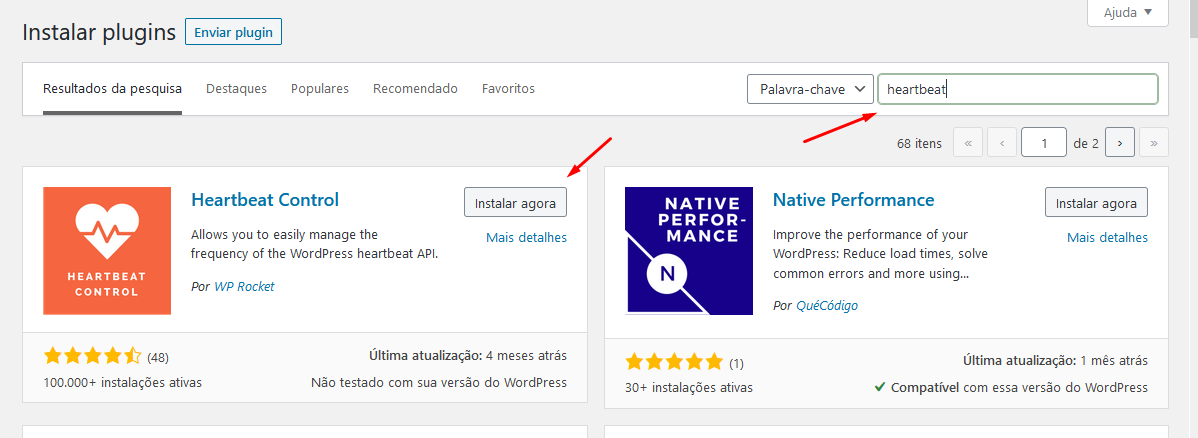The image size is (1198, 438).
Task: Go to previous page of results
Action: [x=1002, y=143]
